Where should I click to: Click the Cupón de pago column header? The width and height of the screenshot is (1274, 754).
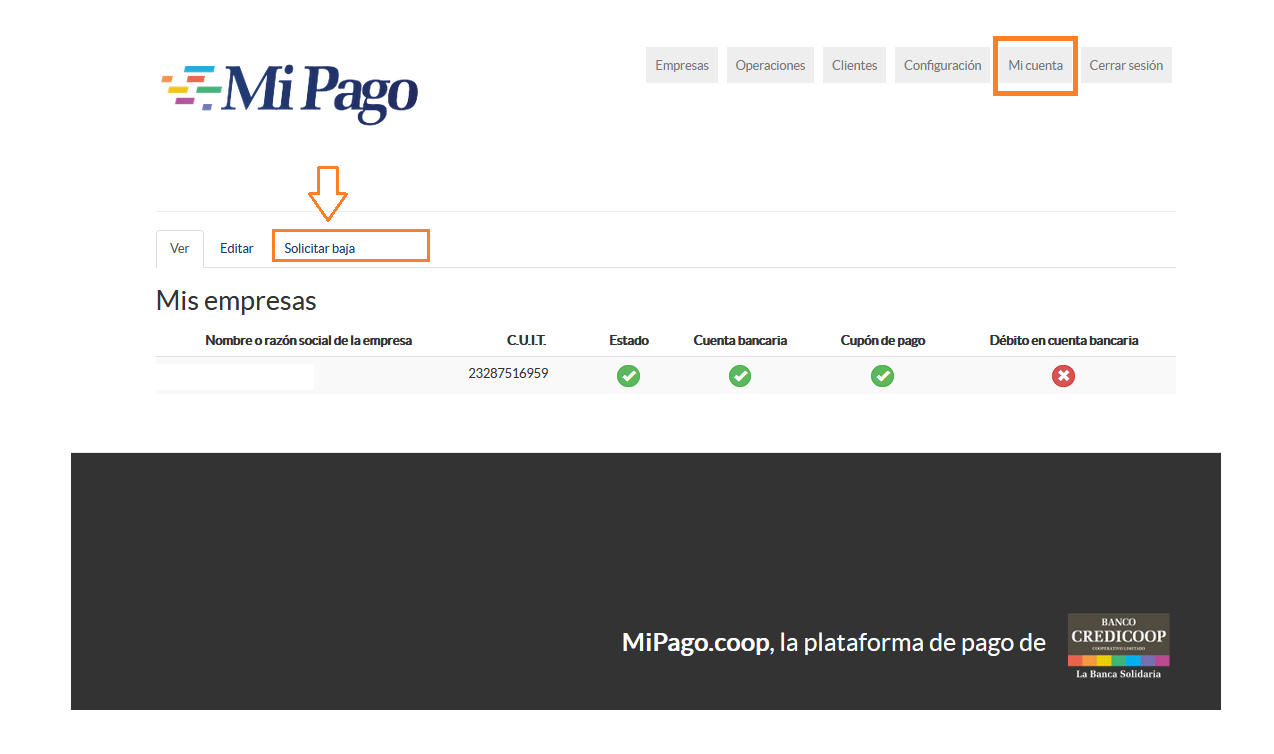pyautogui.click(x=883, y=341)
